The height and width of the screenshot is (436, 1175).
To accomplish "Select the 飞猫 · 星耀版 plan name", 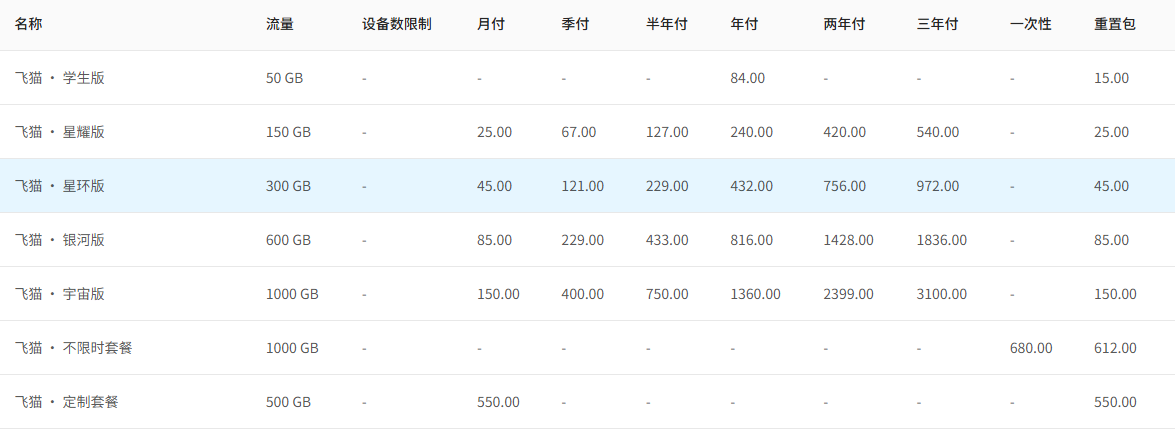I will [x=60, y=132].
